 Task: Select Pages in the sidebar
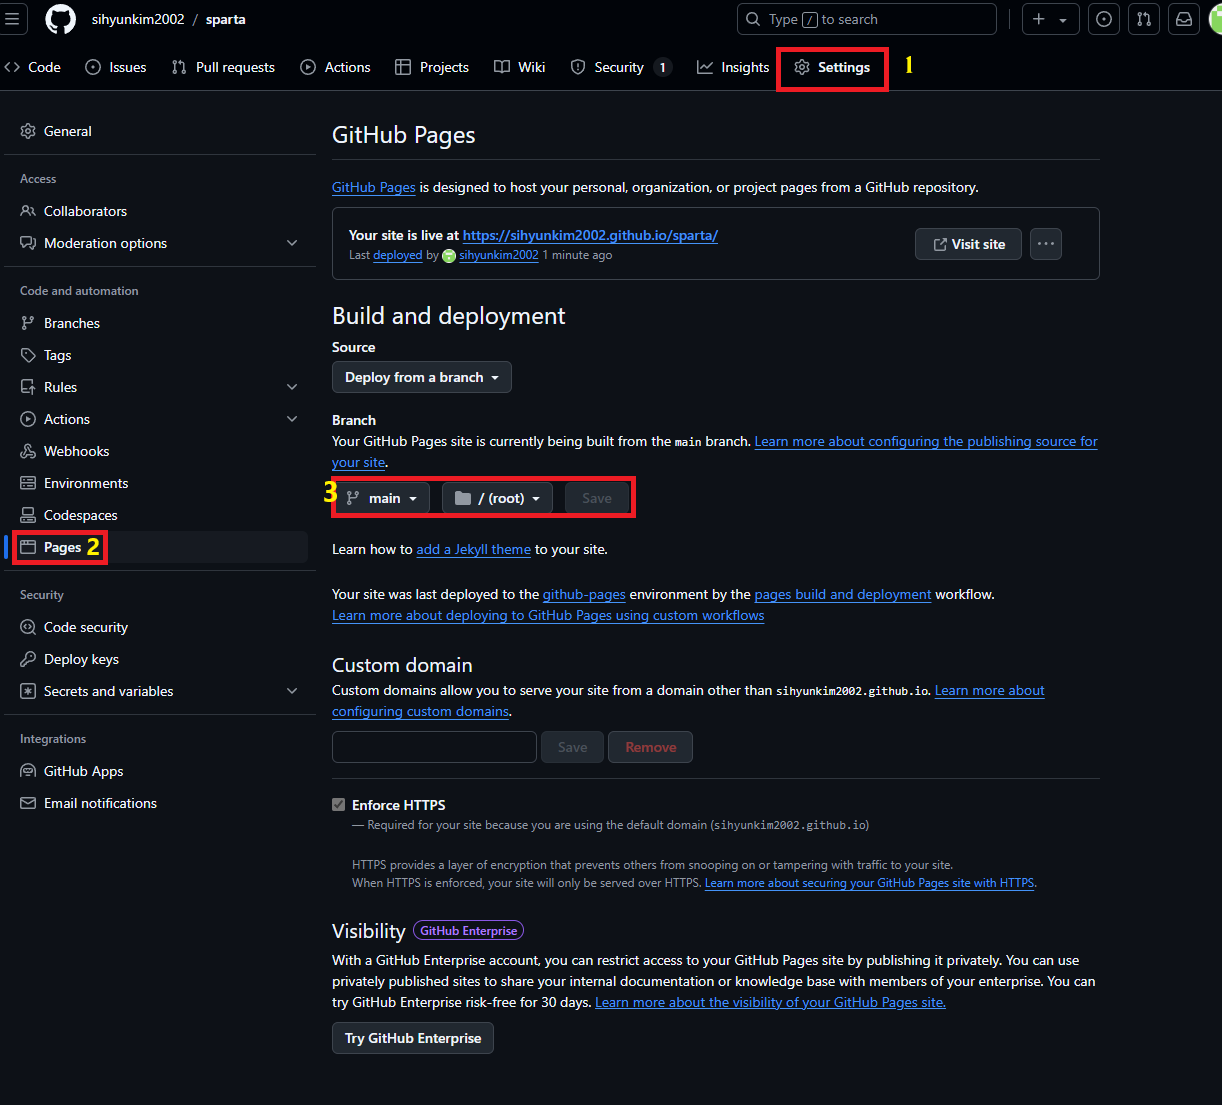[160, 547]
